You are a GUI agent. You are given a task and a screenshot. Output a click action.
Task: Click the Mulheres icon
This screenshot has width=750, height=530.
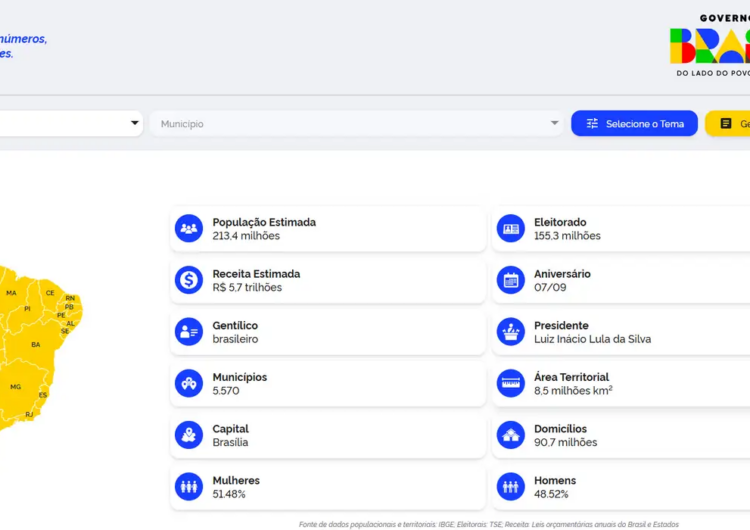(x=189, y=487)
